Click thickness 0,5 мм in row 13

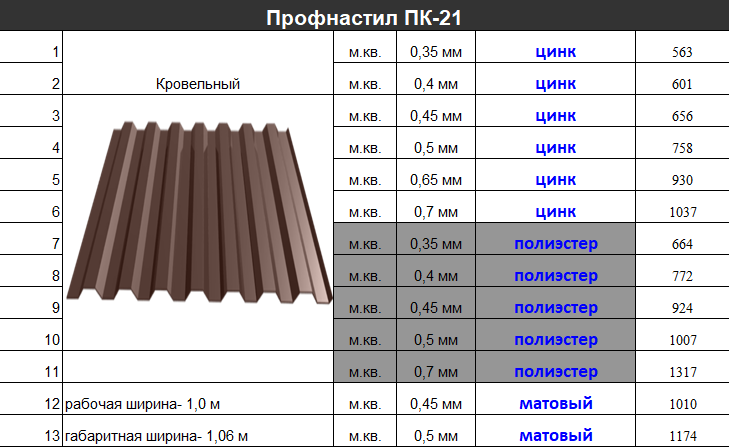tap(436, 436)
